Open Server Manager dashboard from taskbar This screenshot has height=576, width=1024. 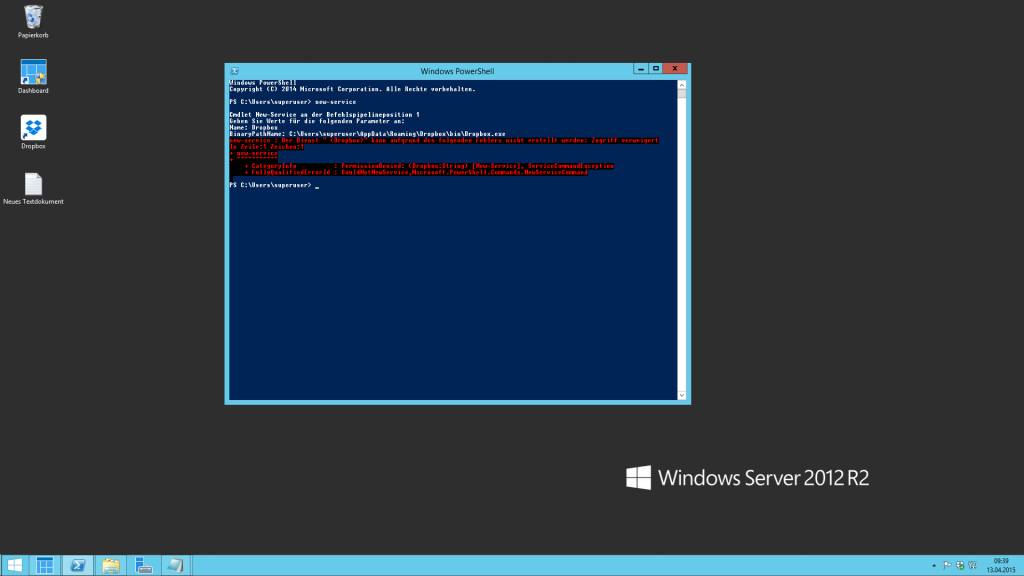(x=44, y=566)
